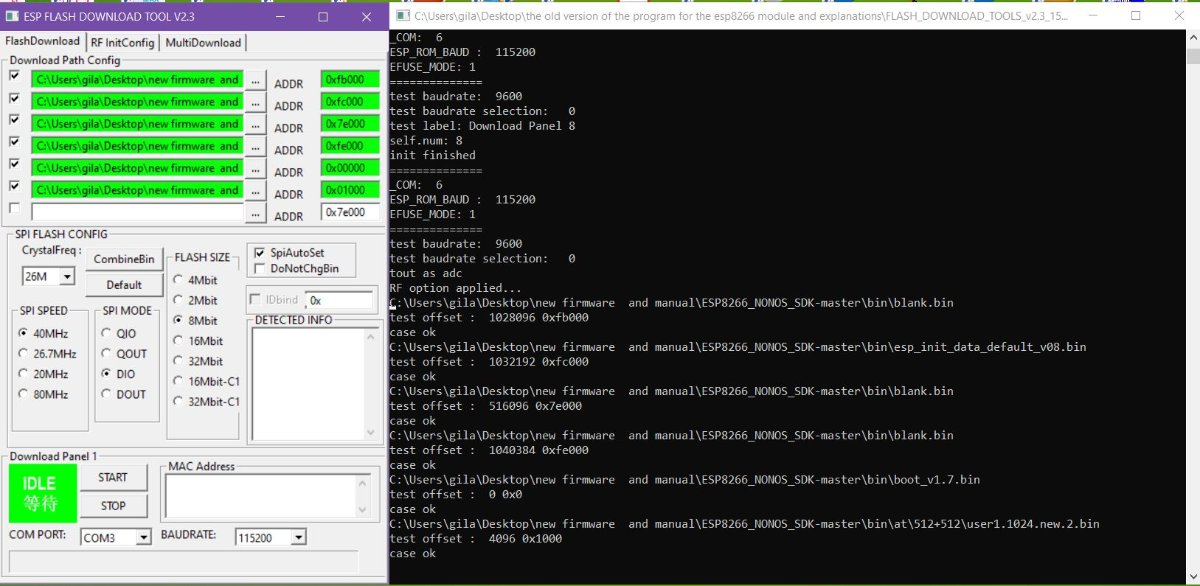Click the DETECTED INFO box

click(x=314, y=383)
